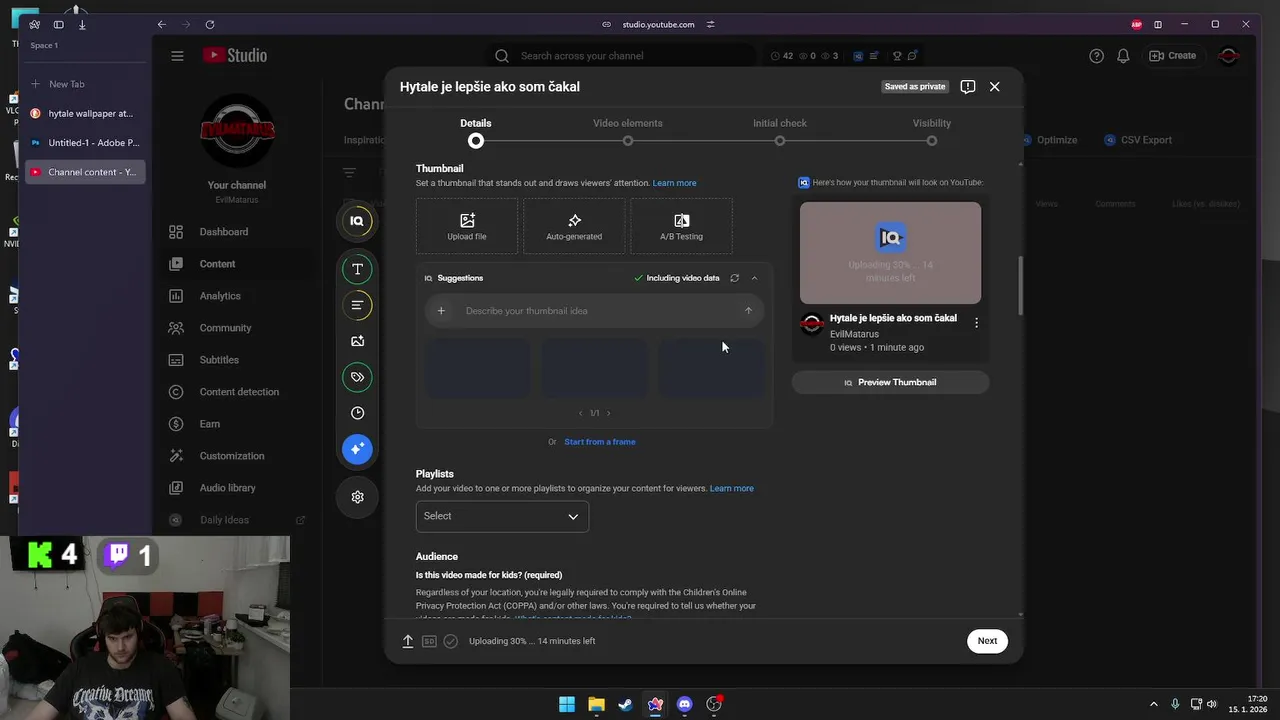
Task: Close the upload dialog
Action: pyautogui.click(x=994, y=87)
